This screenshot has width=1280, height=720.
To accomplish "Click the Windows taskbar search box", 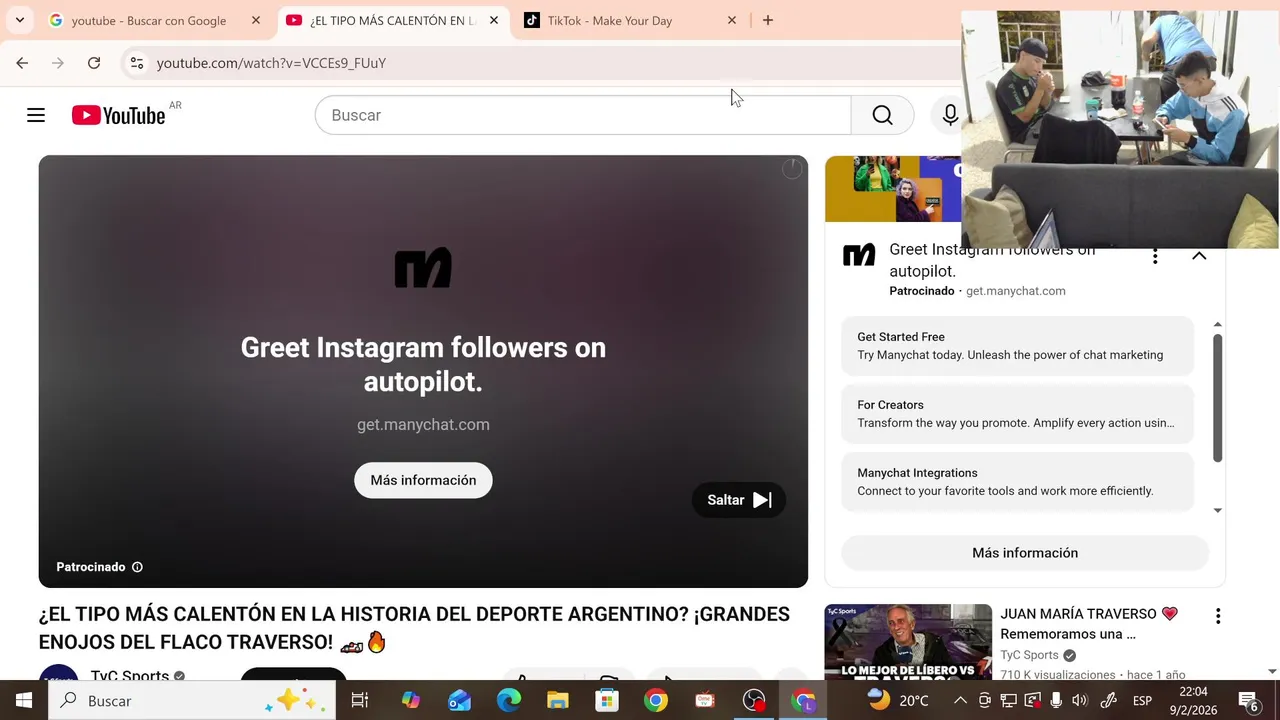I will pyautogui.click(x=192, y=701).
